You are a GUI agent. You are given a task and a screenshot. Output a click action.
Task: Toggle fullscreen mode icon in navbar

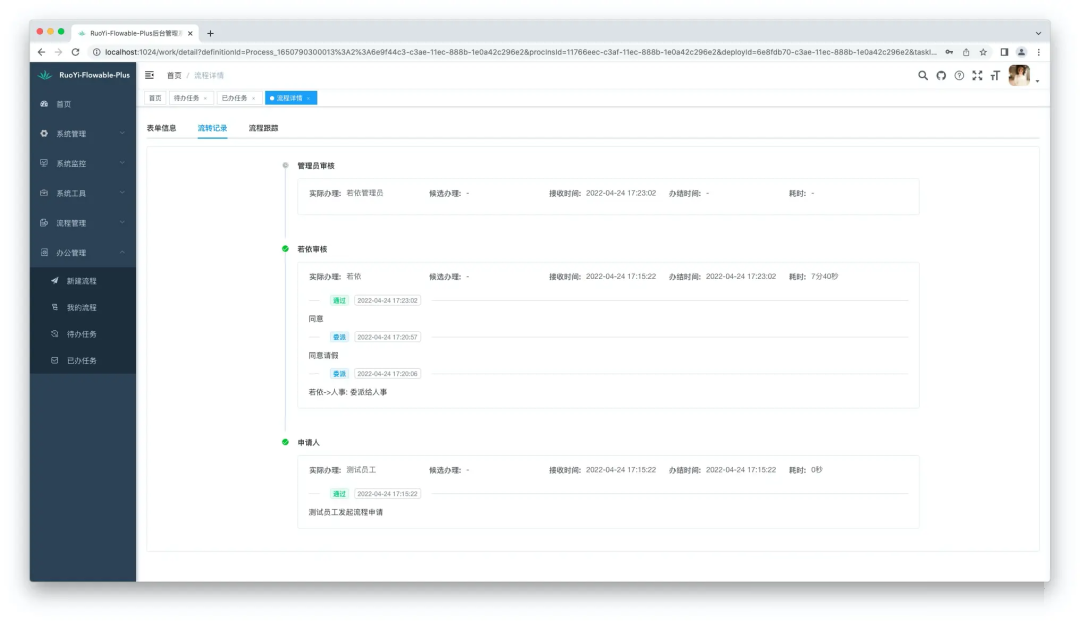[x=977, y=75]
